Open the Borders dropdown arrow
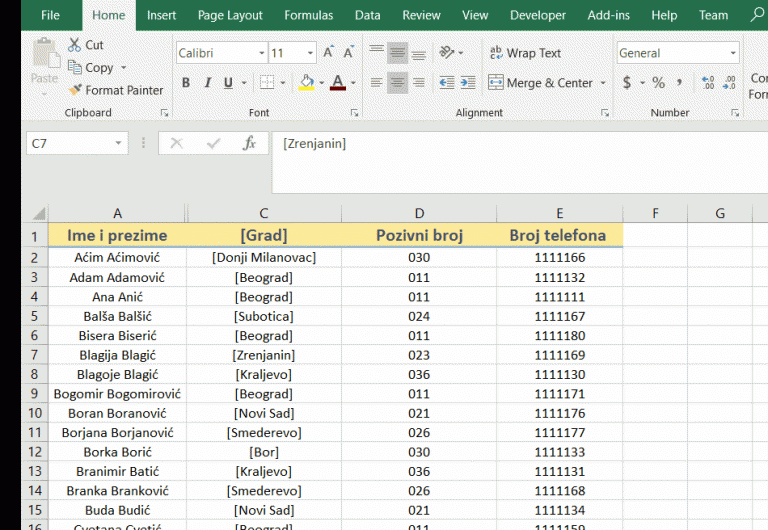 [x=283, y=83]
